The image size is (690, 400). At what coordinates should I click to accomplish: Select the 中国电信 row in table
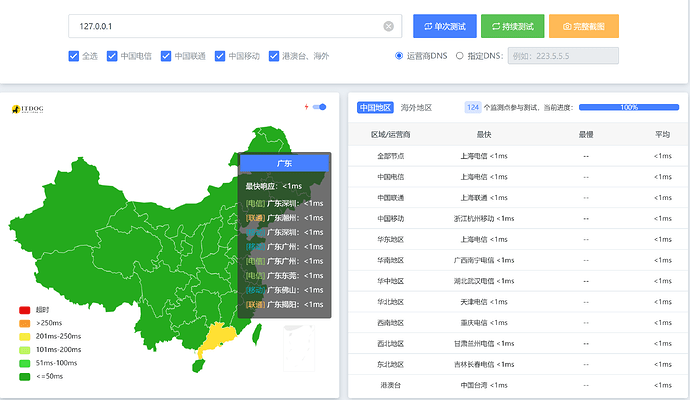(x=518, y=177)
